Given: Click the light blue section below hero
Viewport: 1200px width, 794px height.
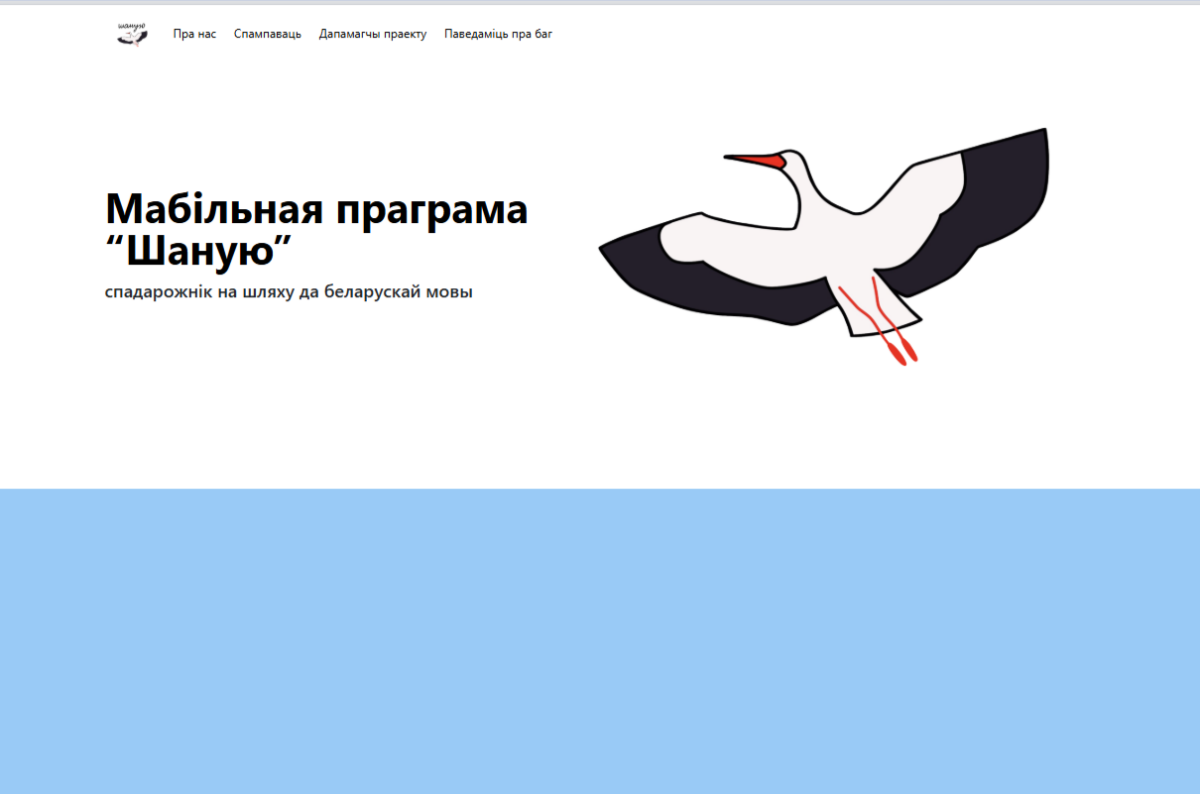Looking at the screenshot, I should (x=600, y=640).
